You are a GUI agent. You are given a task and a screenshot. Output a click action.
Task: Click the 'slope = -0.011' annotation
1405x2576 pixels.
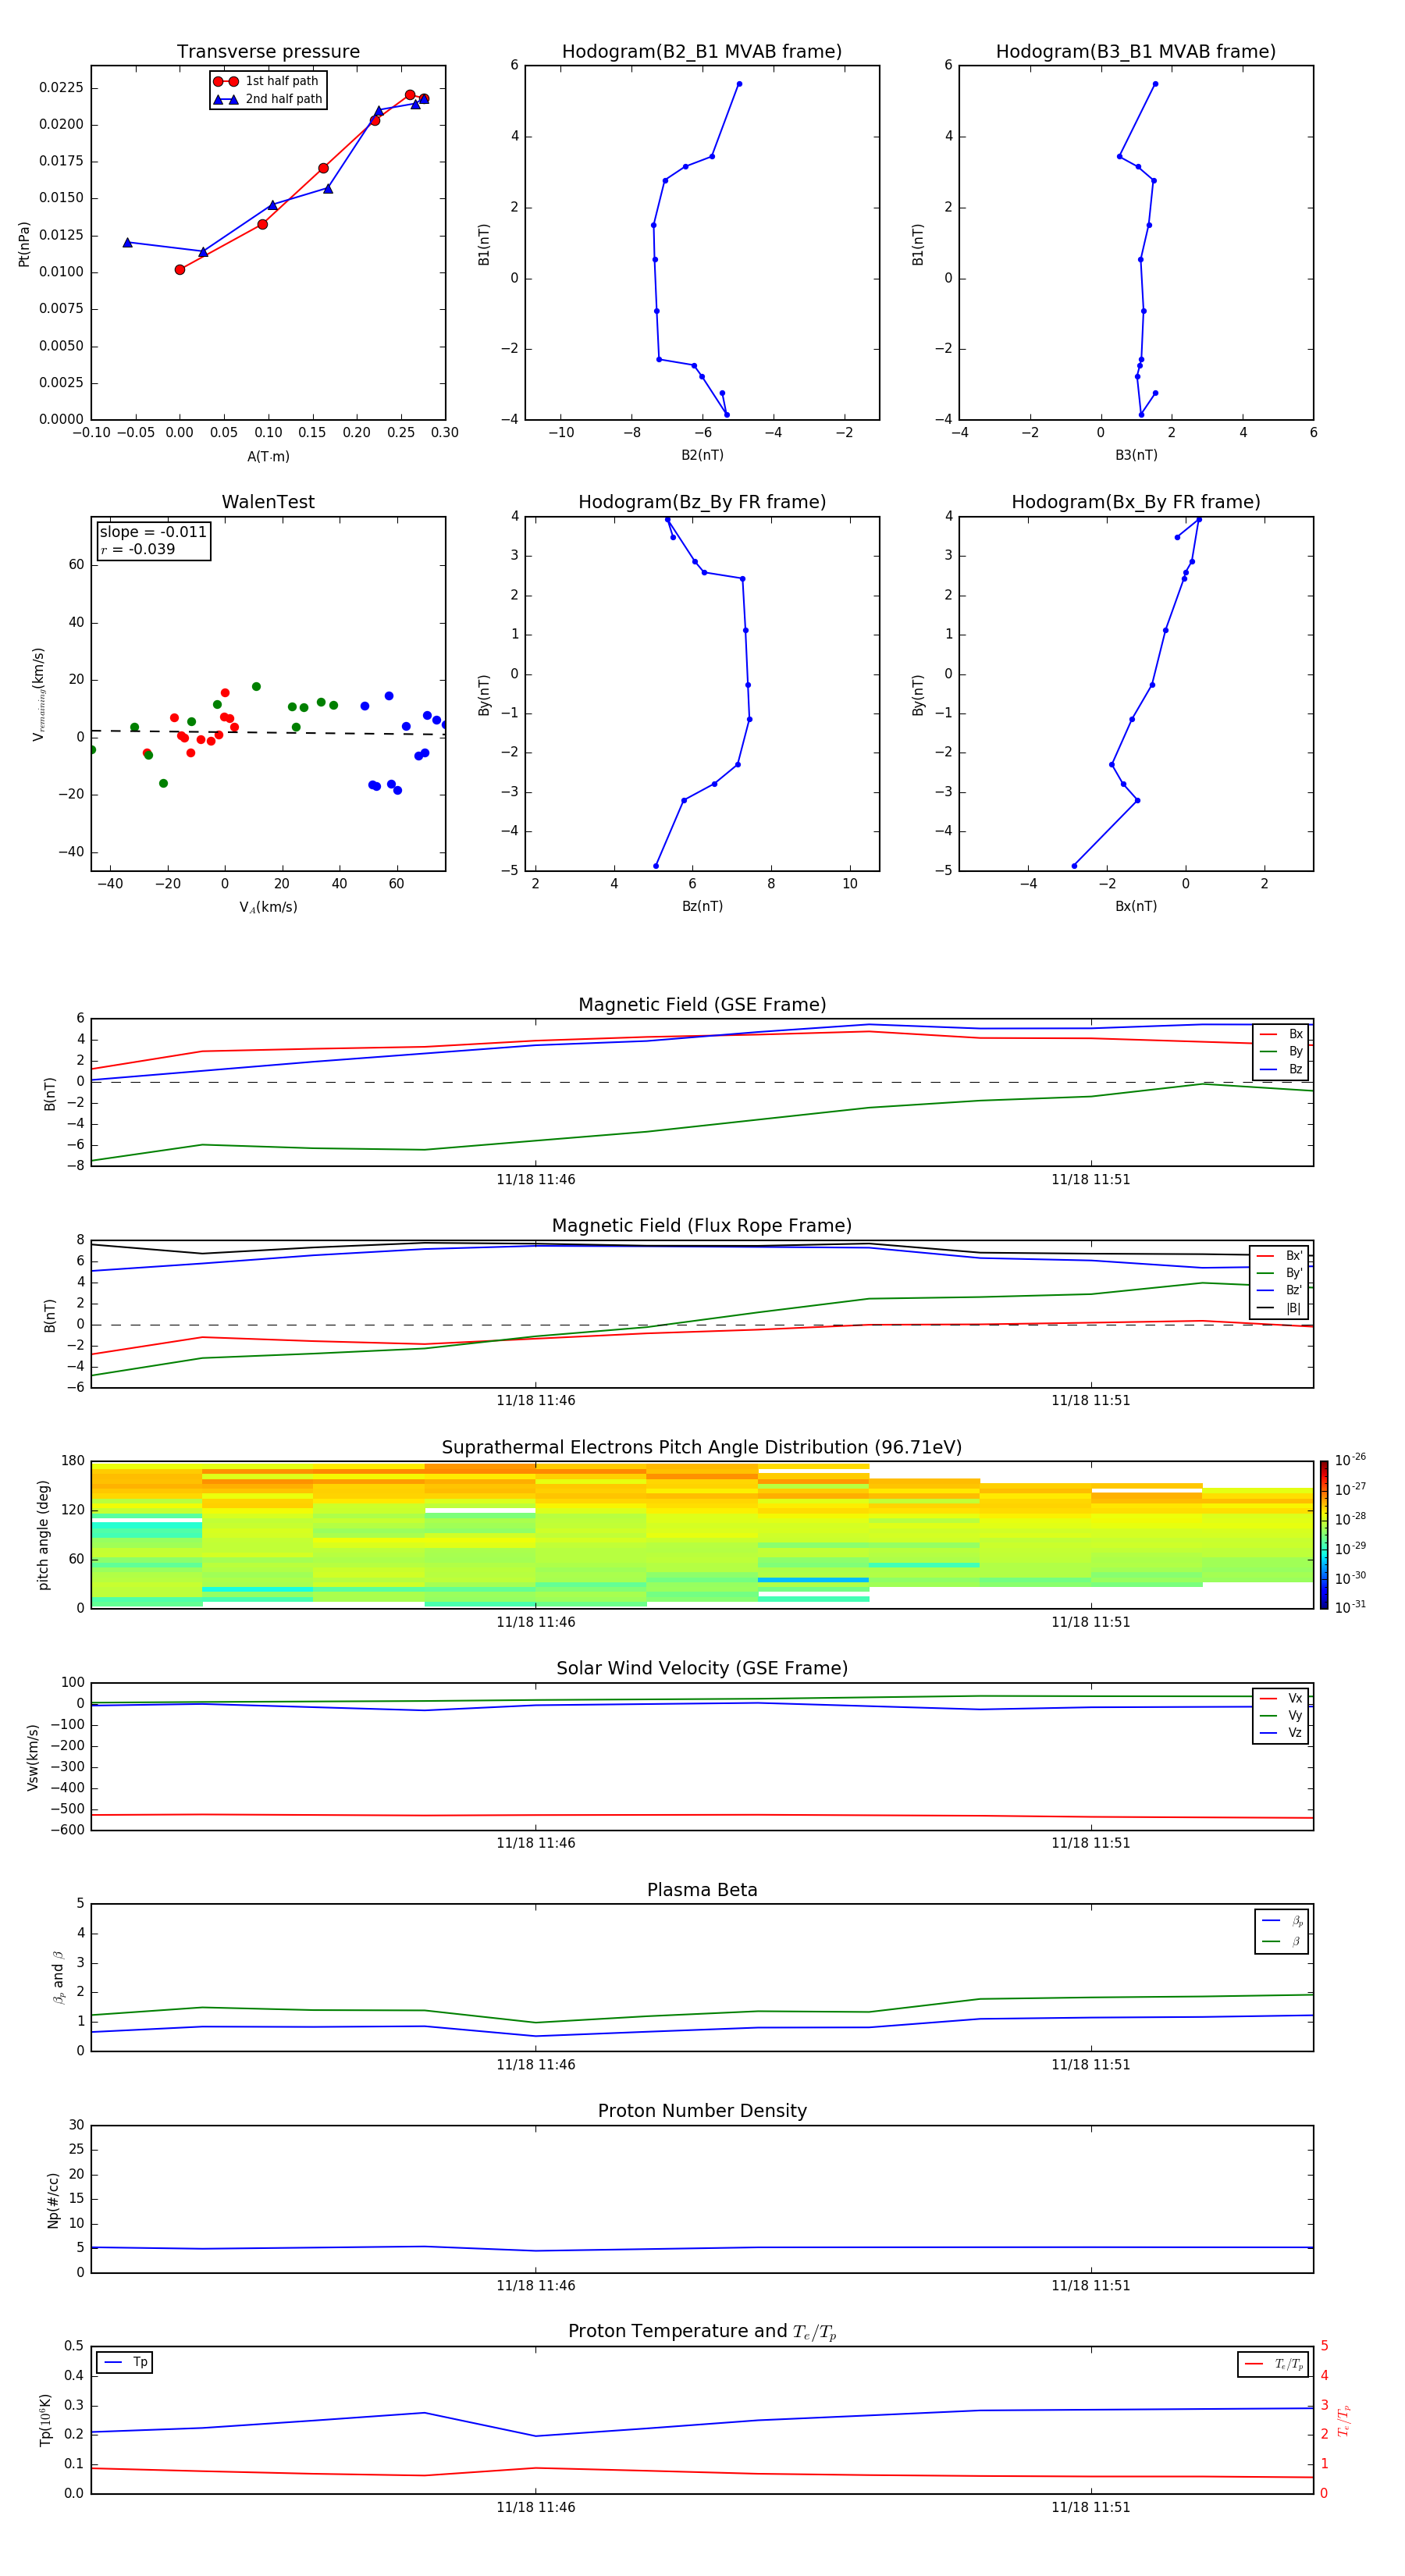pyautogui.click(x=153, y=532)
